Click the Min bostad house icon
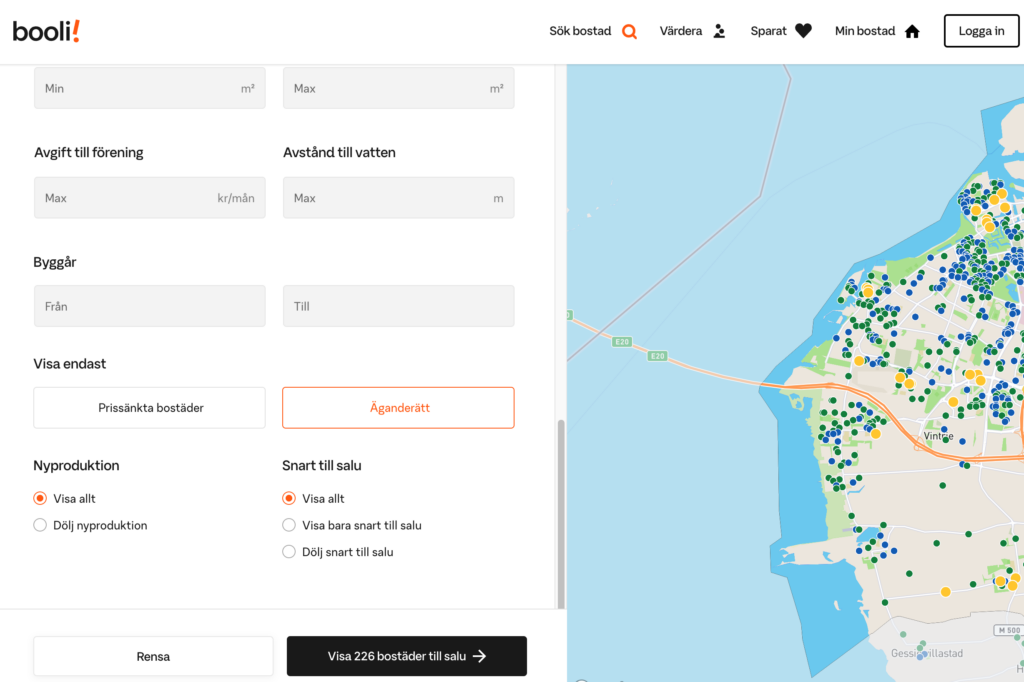Screen dimensions: 1024x682 click(x=912, y=31)
